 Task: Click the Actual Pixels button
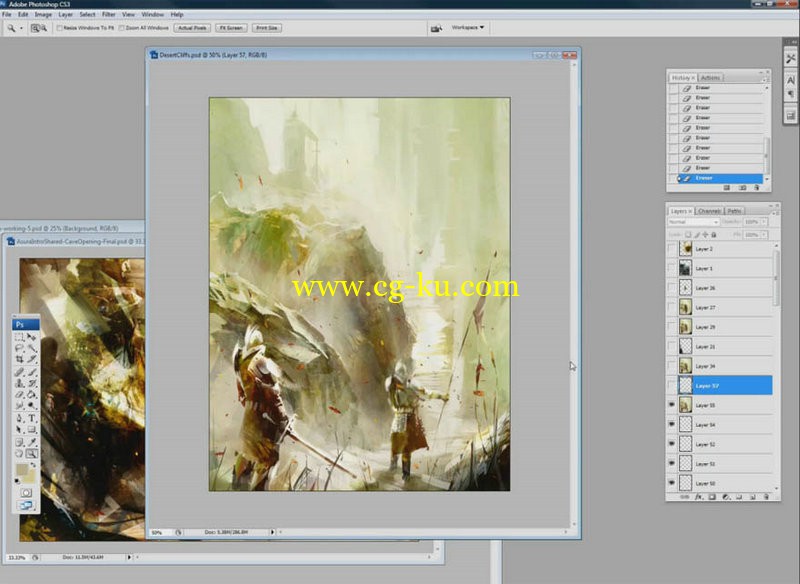[192, 28]
